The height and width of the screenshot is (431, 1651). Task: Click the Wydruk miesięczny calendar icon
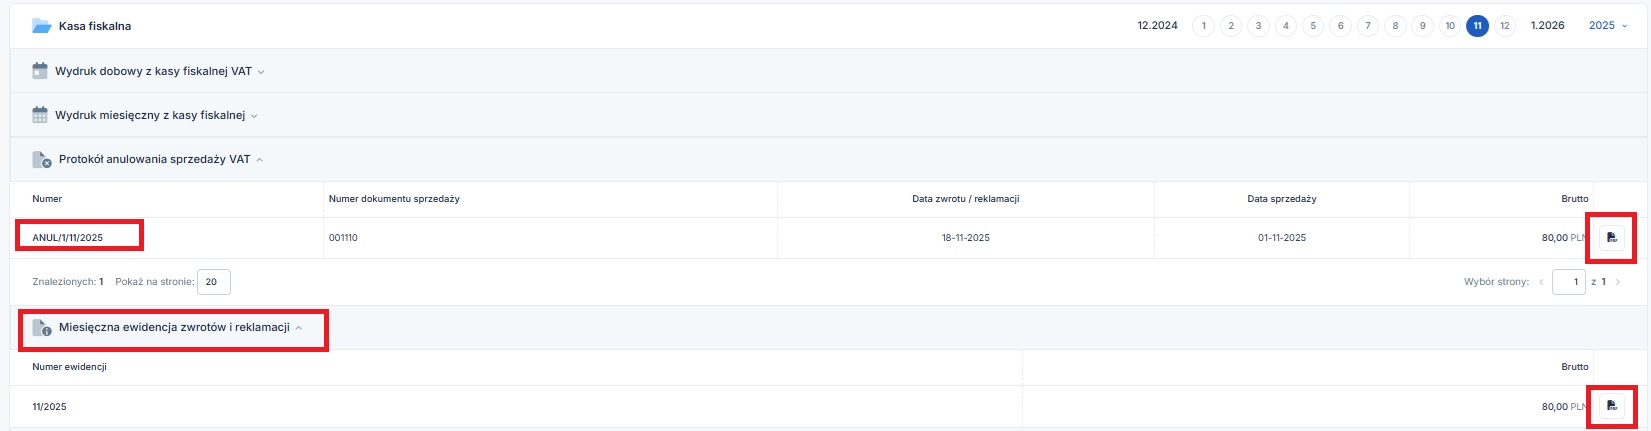tap(40, 115)
